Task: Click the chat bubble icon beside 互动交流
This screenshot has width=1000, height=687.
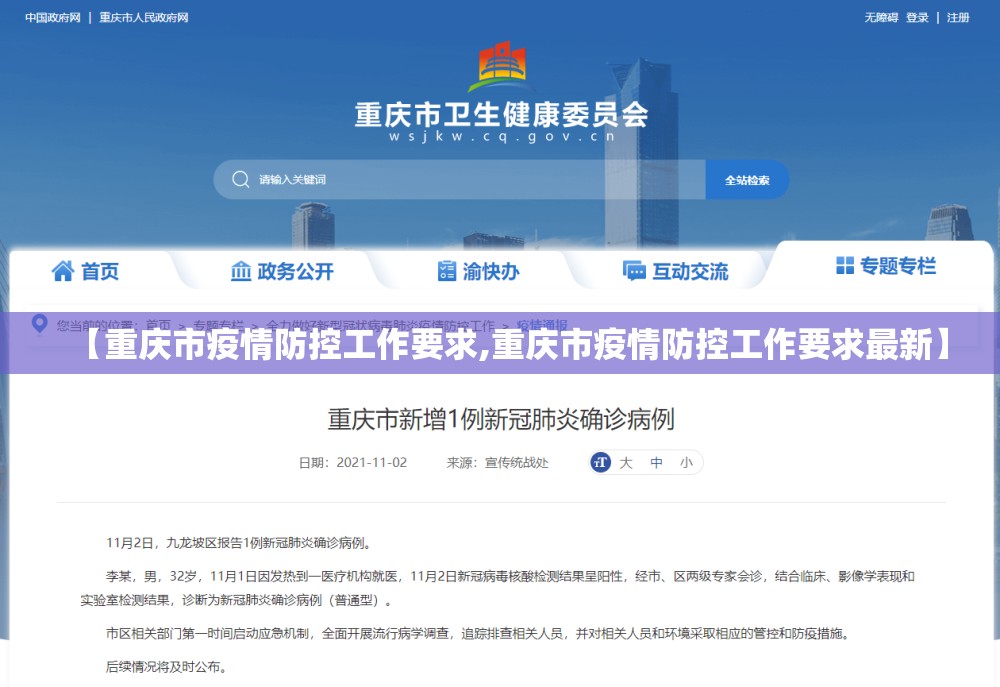Action: point(634,271)
